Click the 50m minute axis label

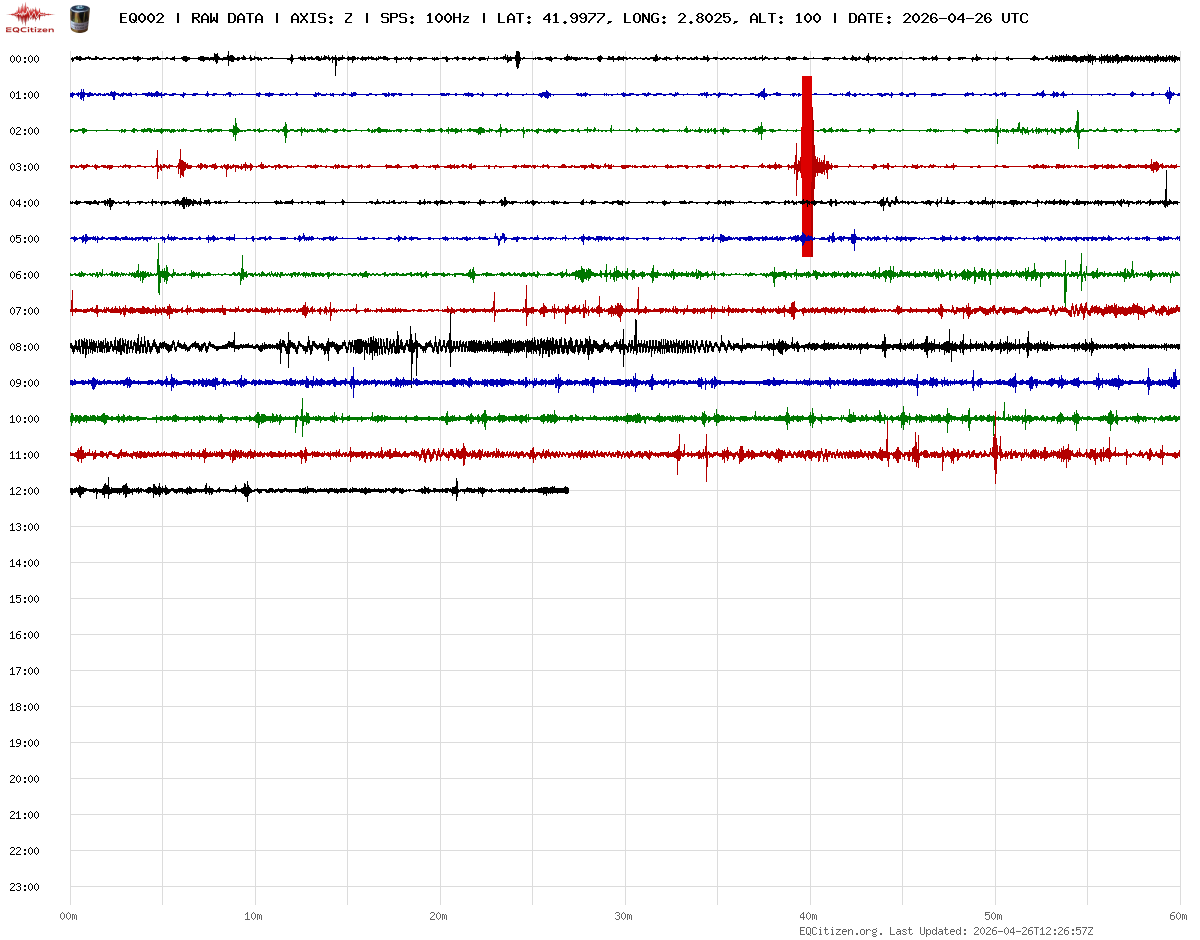pos(994,916)
